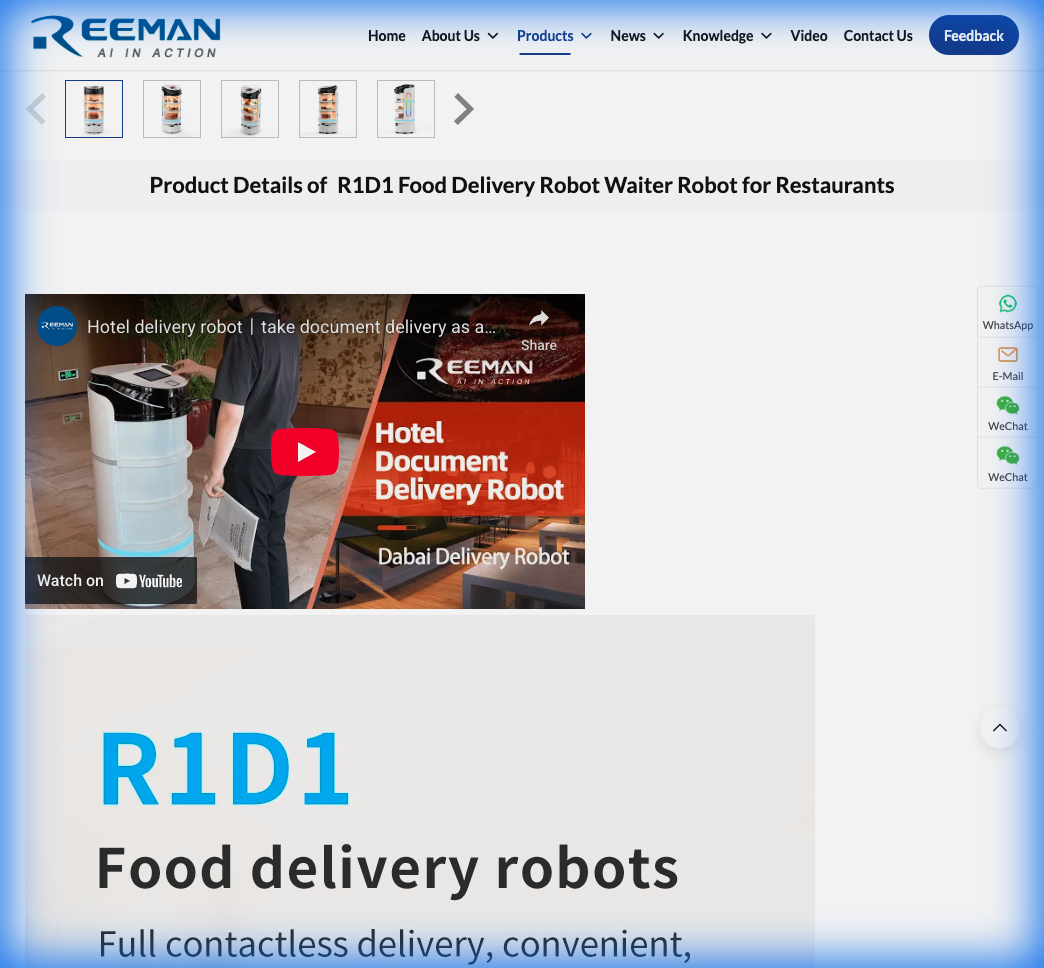Expand the Knowledge menu chevron
This screenshot has height=968, width=1044.
click(x=766, y=35)
